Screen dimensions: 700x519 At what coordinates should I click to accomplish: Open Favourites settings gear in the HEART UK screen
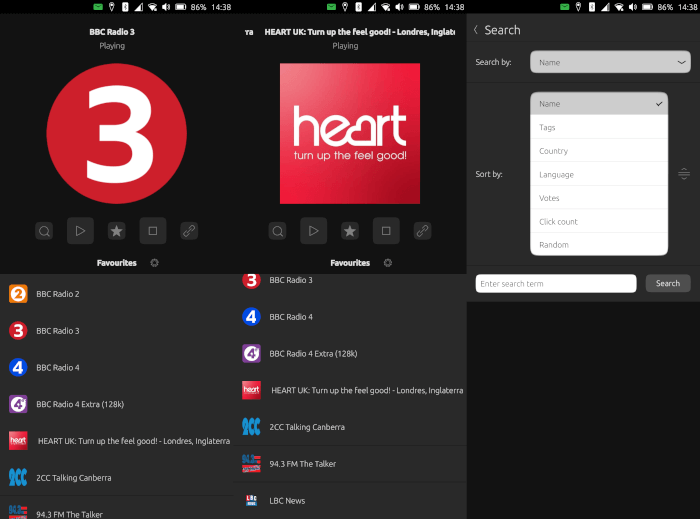pos(388,263)
